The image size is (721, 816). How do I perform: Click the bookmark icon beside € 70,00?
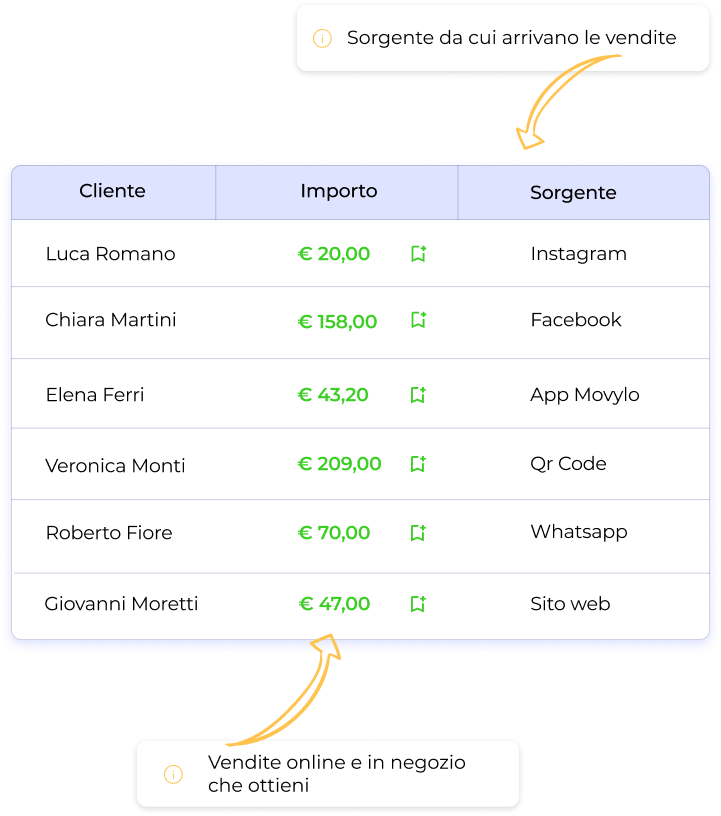tap(419, 532)
